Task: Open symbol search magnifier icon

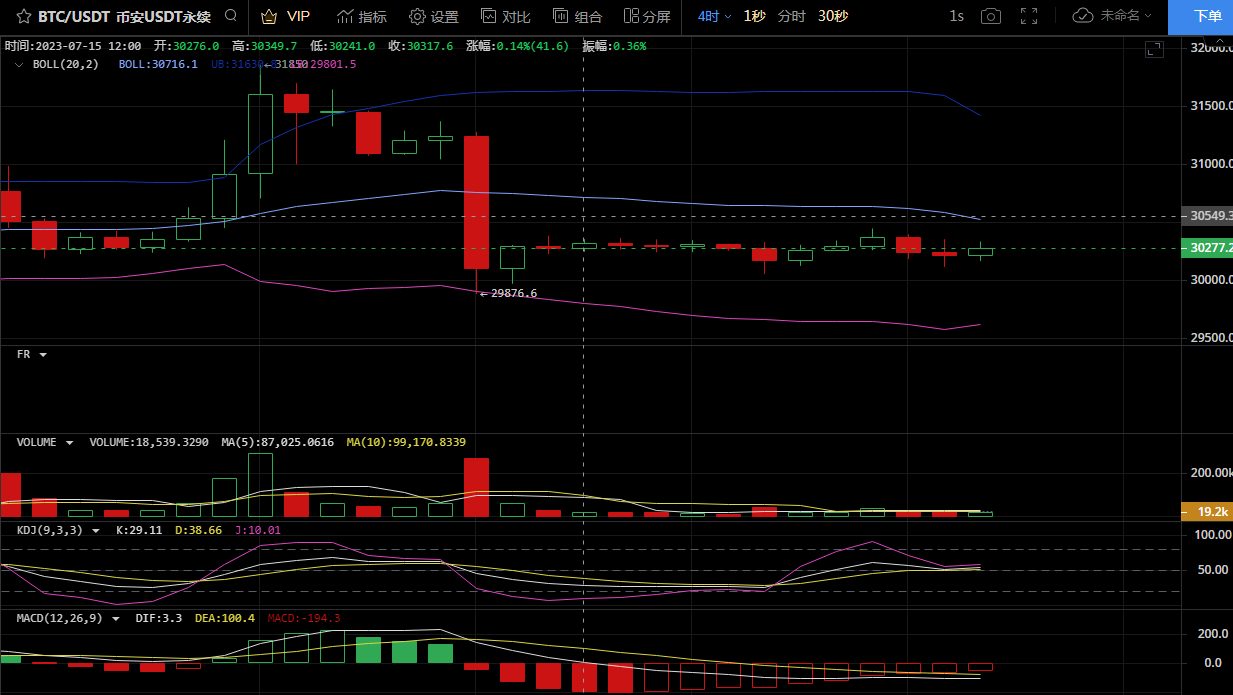Action: pyautogui.click(x=232, y=16)
